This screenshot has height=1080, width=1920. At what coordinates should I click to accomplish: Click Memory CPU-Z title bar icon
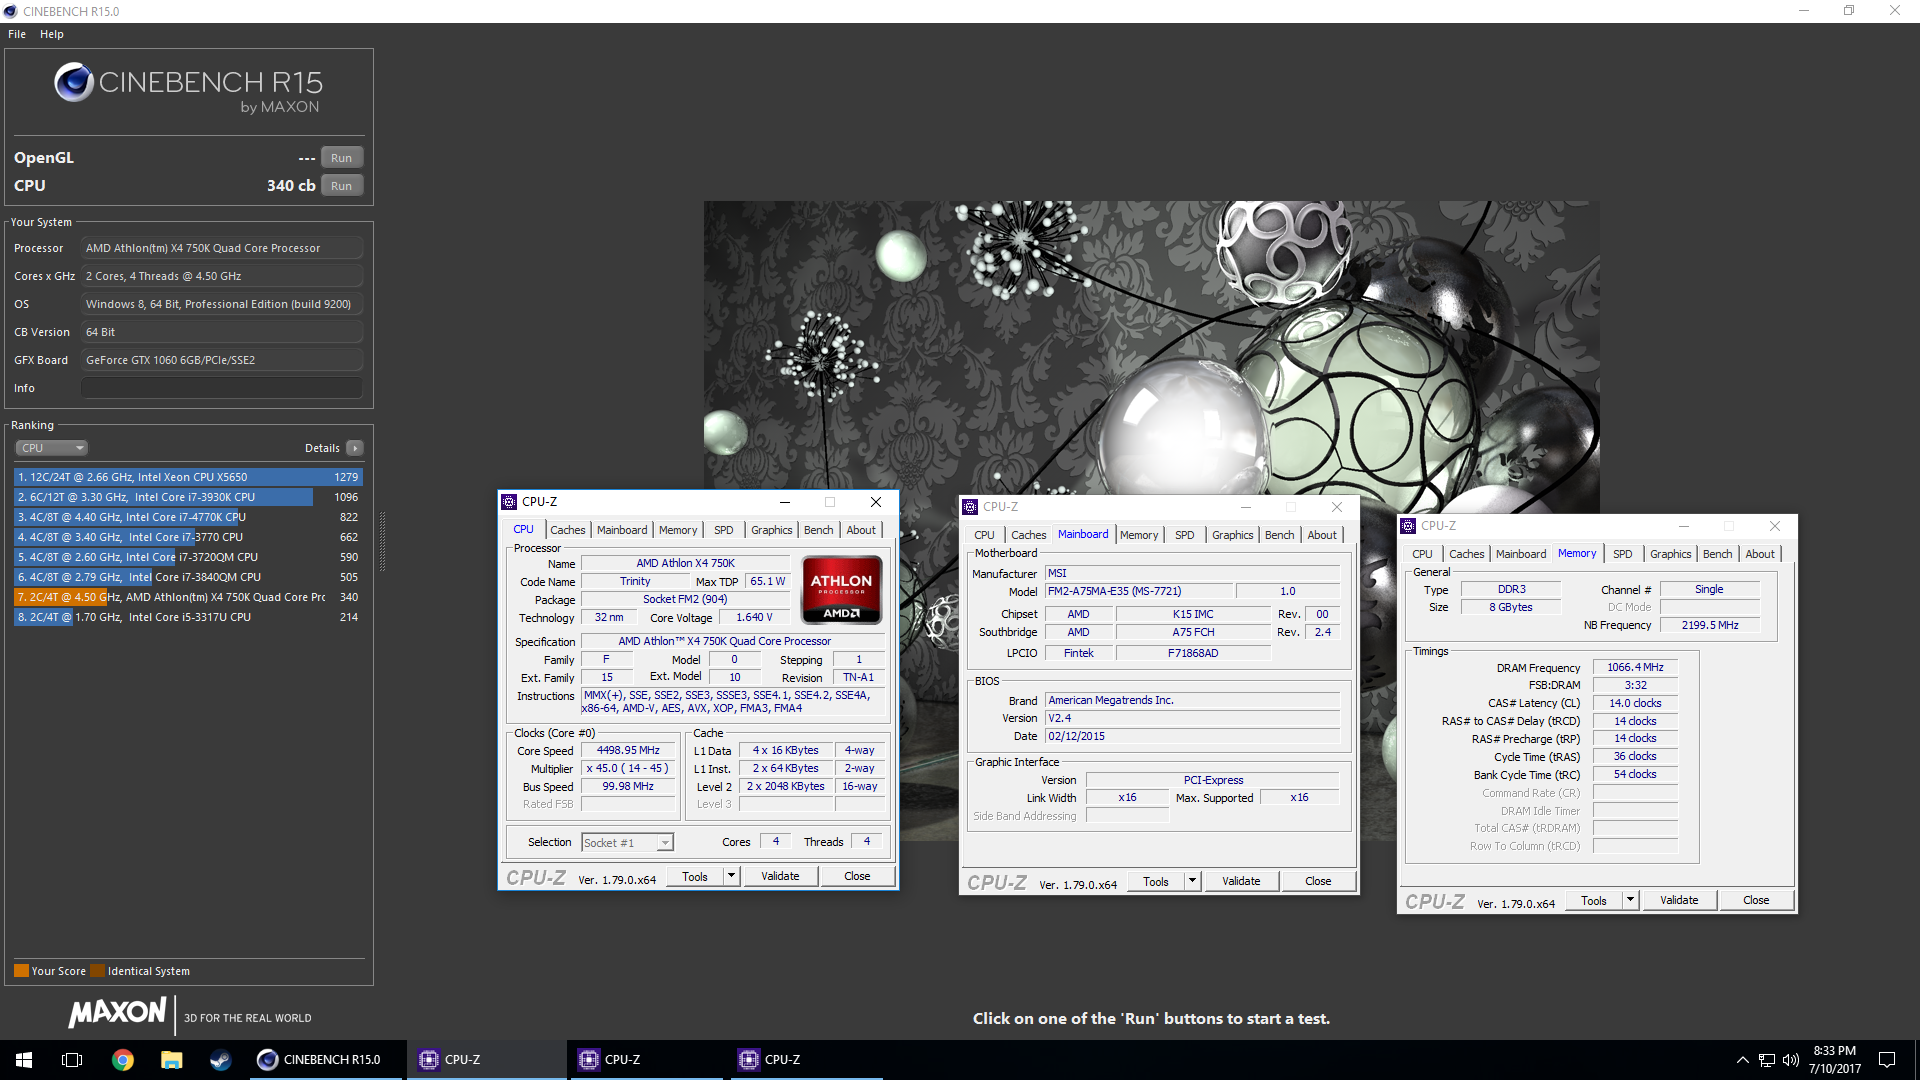[x=1408, y=526]
